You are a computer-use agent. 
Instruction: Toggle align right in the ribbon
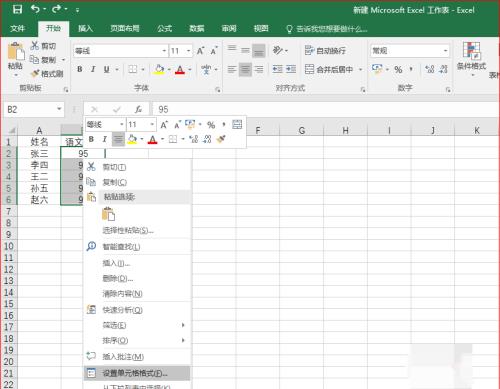tap(259, 69)
